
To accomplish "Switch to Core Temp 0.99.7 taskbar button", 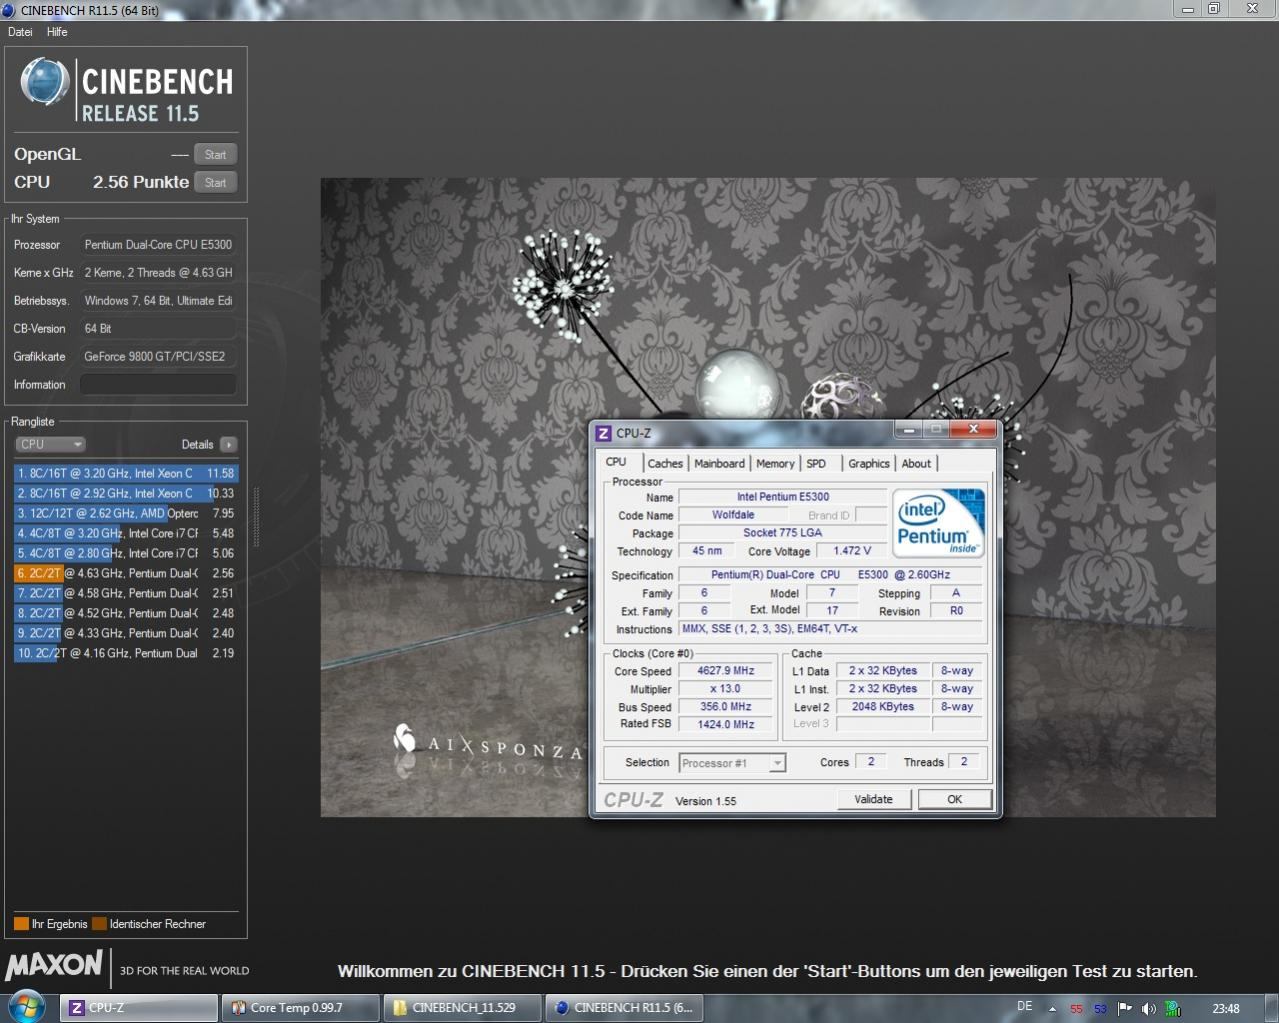I will tap(301, 1008).
